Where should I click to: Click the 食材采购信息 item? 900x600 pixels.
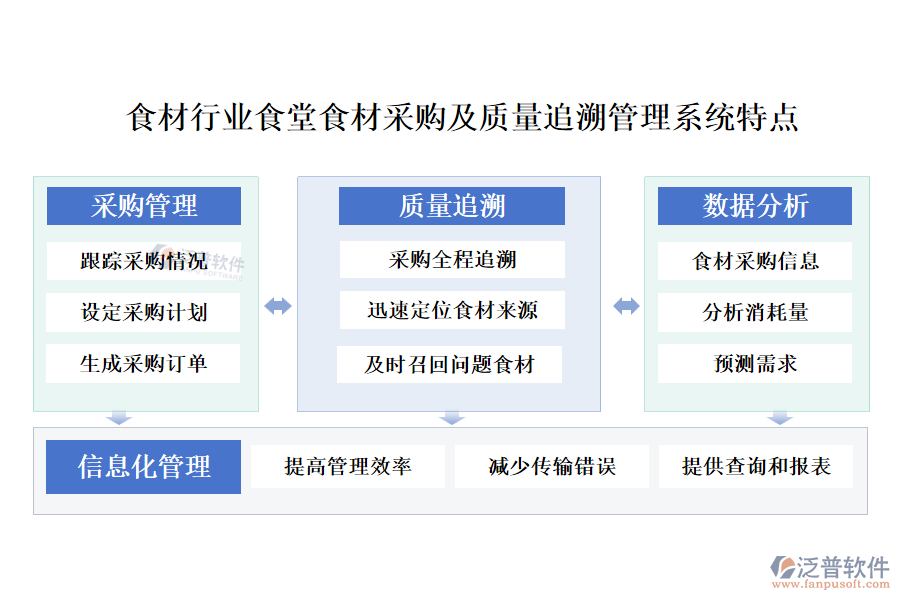tap(755, 261)
